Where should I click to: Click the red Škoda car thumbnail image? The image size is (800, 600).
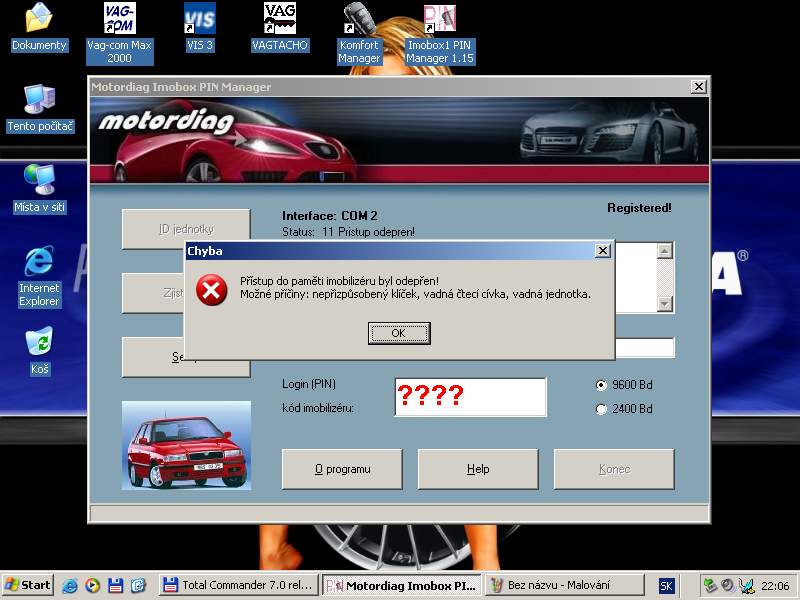(x=186, y=445)
